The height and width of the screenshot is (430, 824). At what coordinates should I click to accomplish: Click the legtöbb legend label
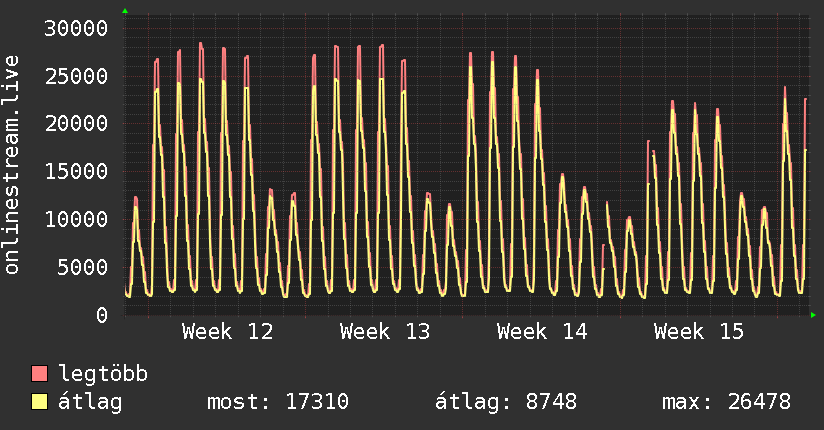(103, 374)
